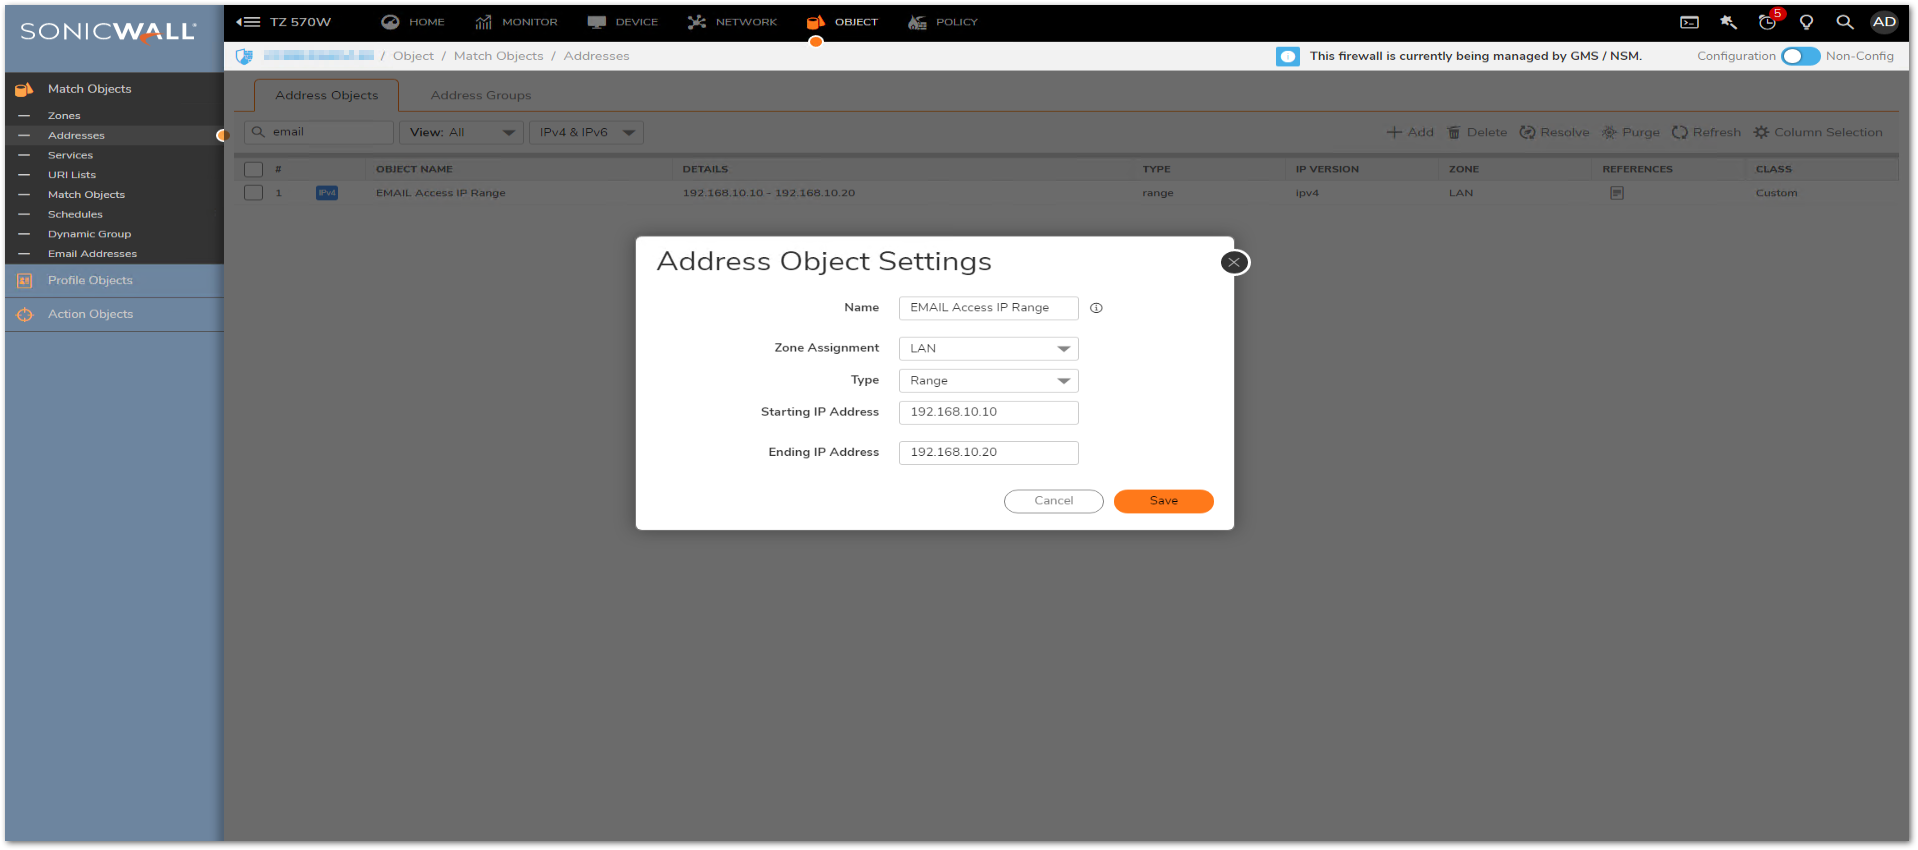Screen dimensions: 1918x850
Task: Collapse the sidebar with the hamburger arrow icon
Action: click(248, 22)
